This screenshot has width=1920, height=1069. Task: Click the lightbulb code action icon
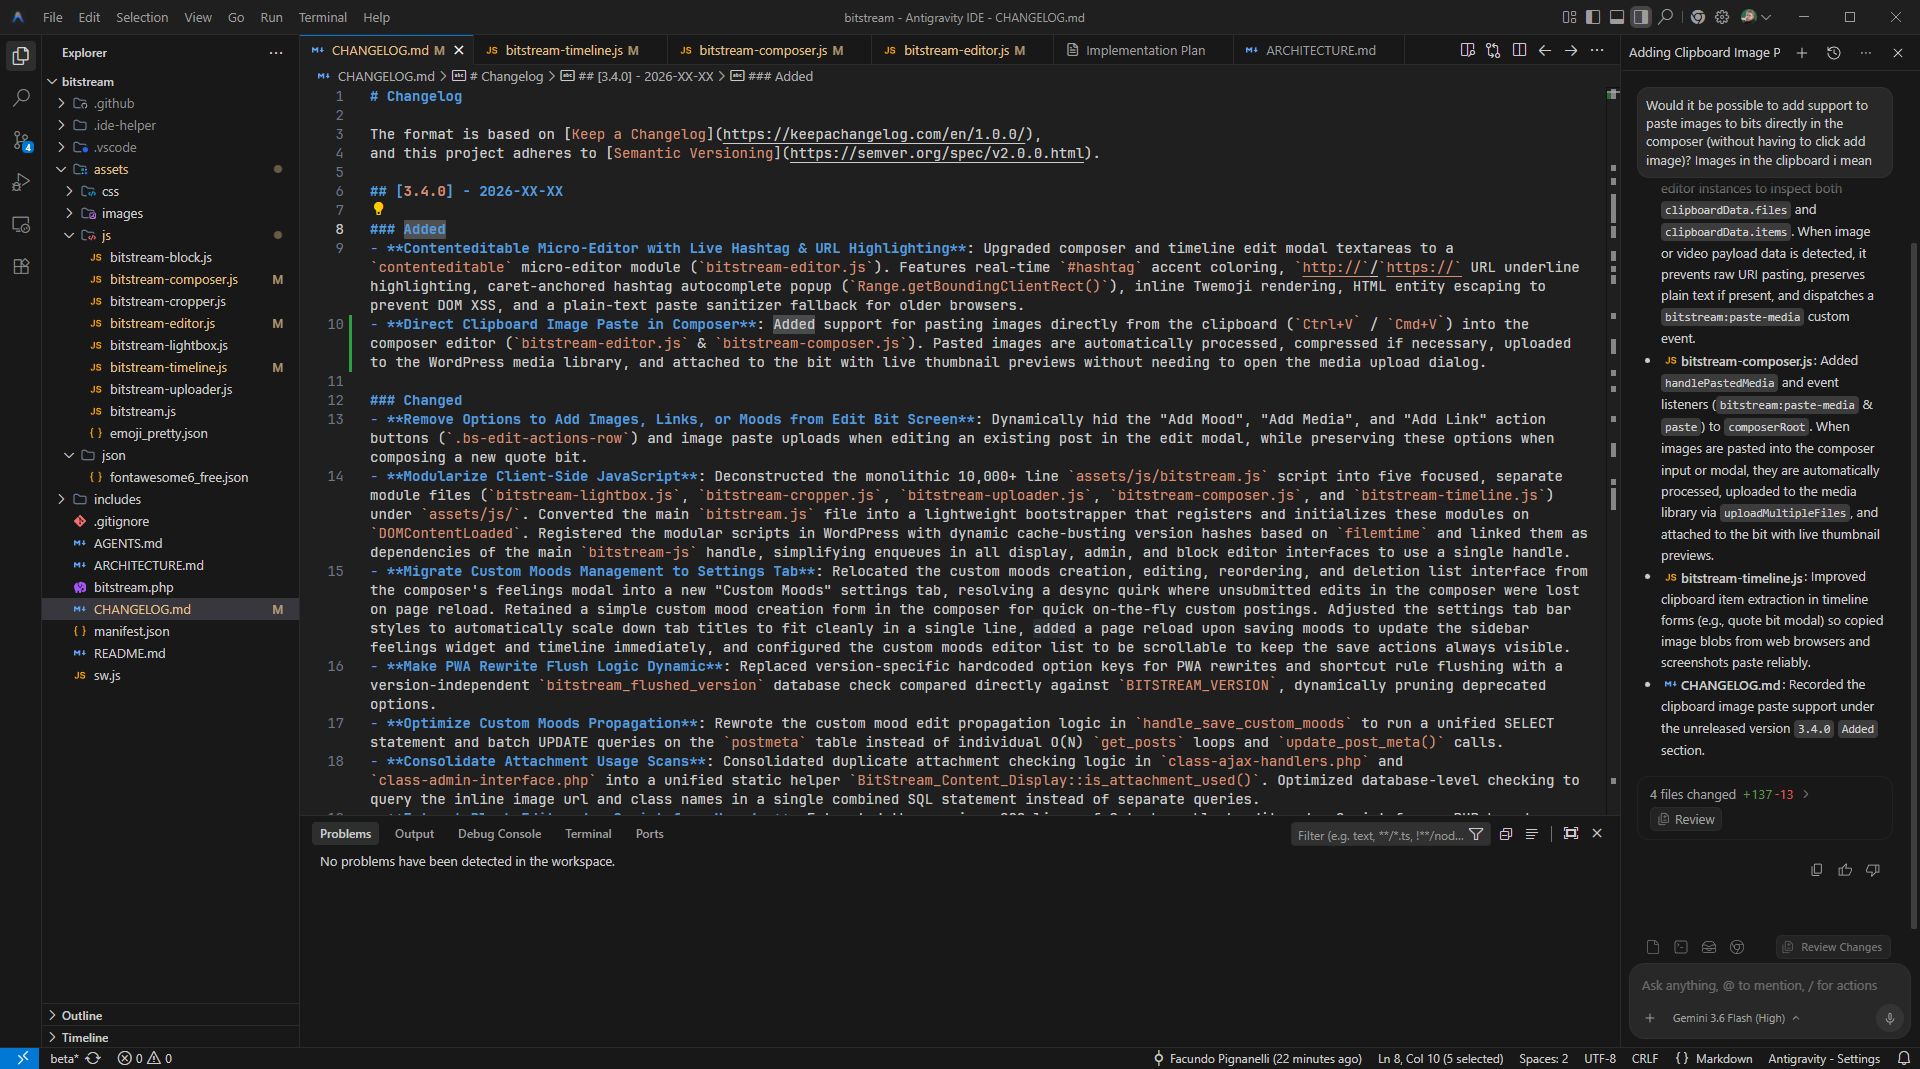tap(378, 209)
